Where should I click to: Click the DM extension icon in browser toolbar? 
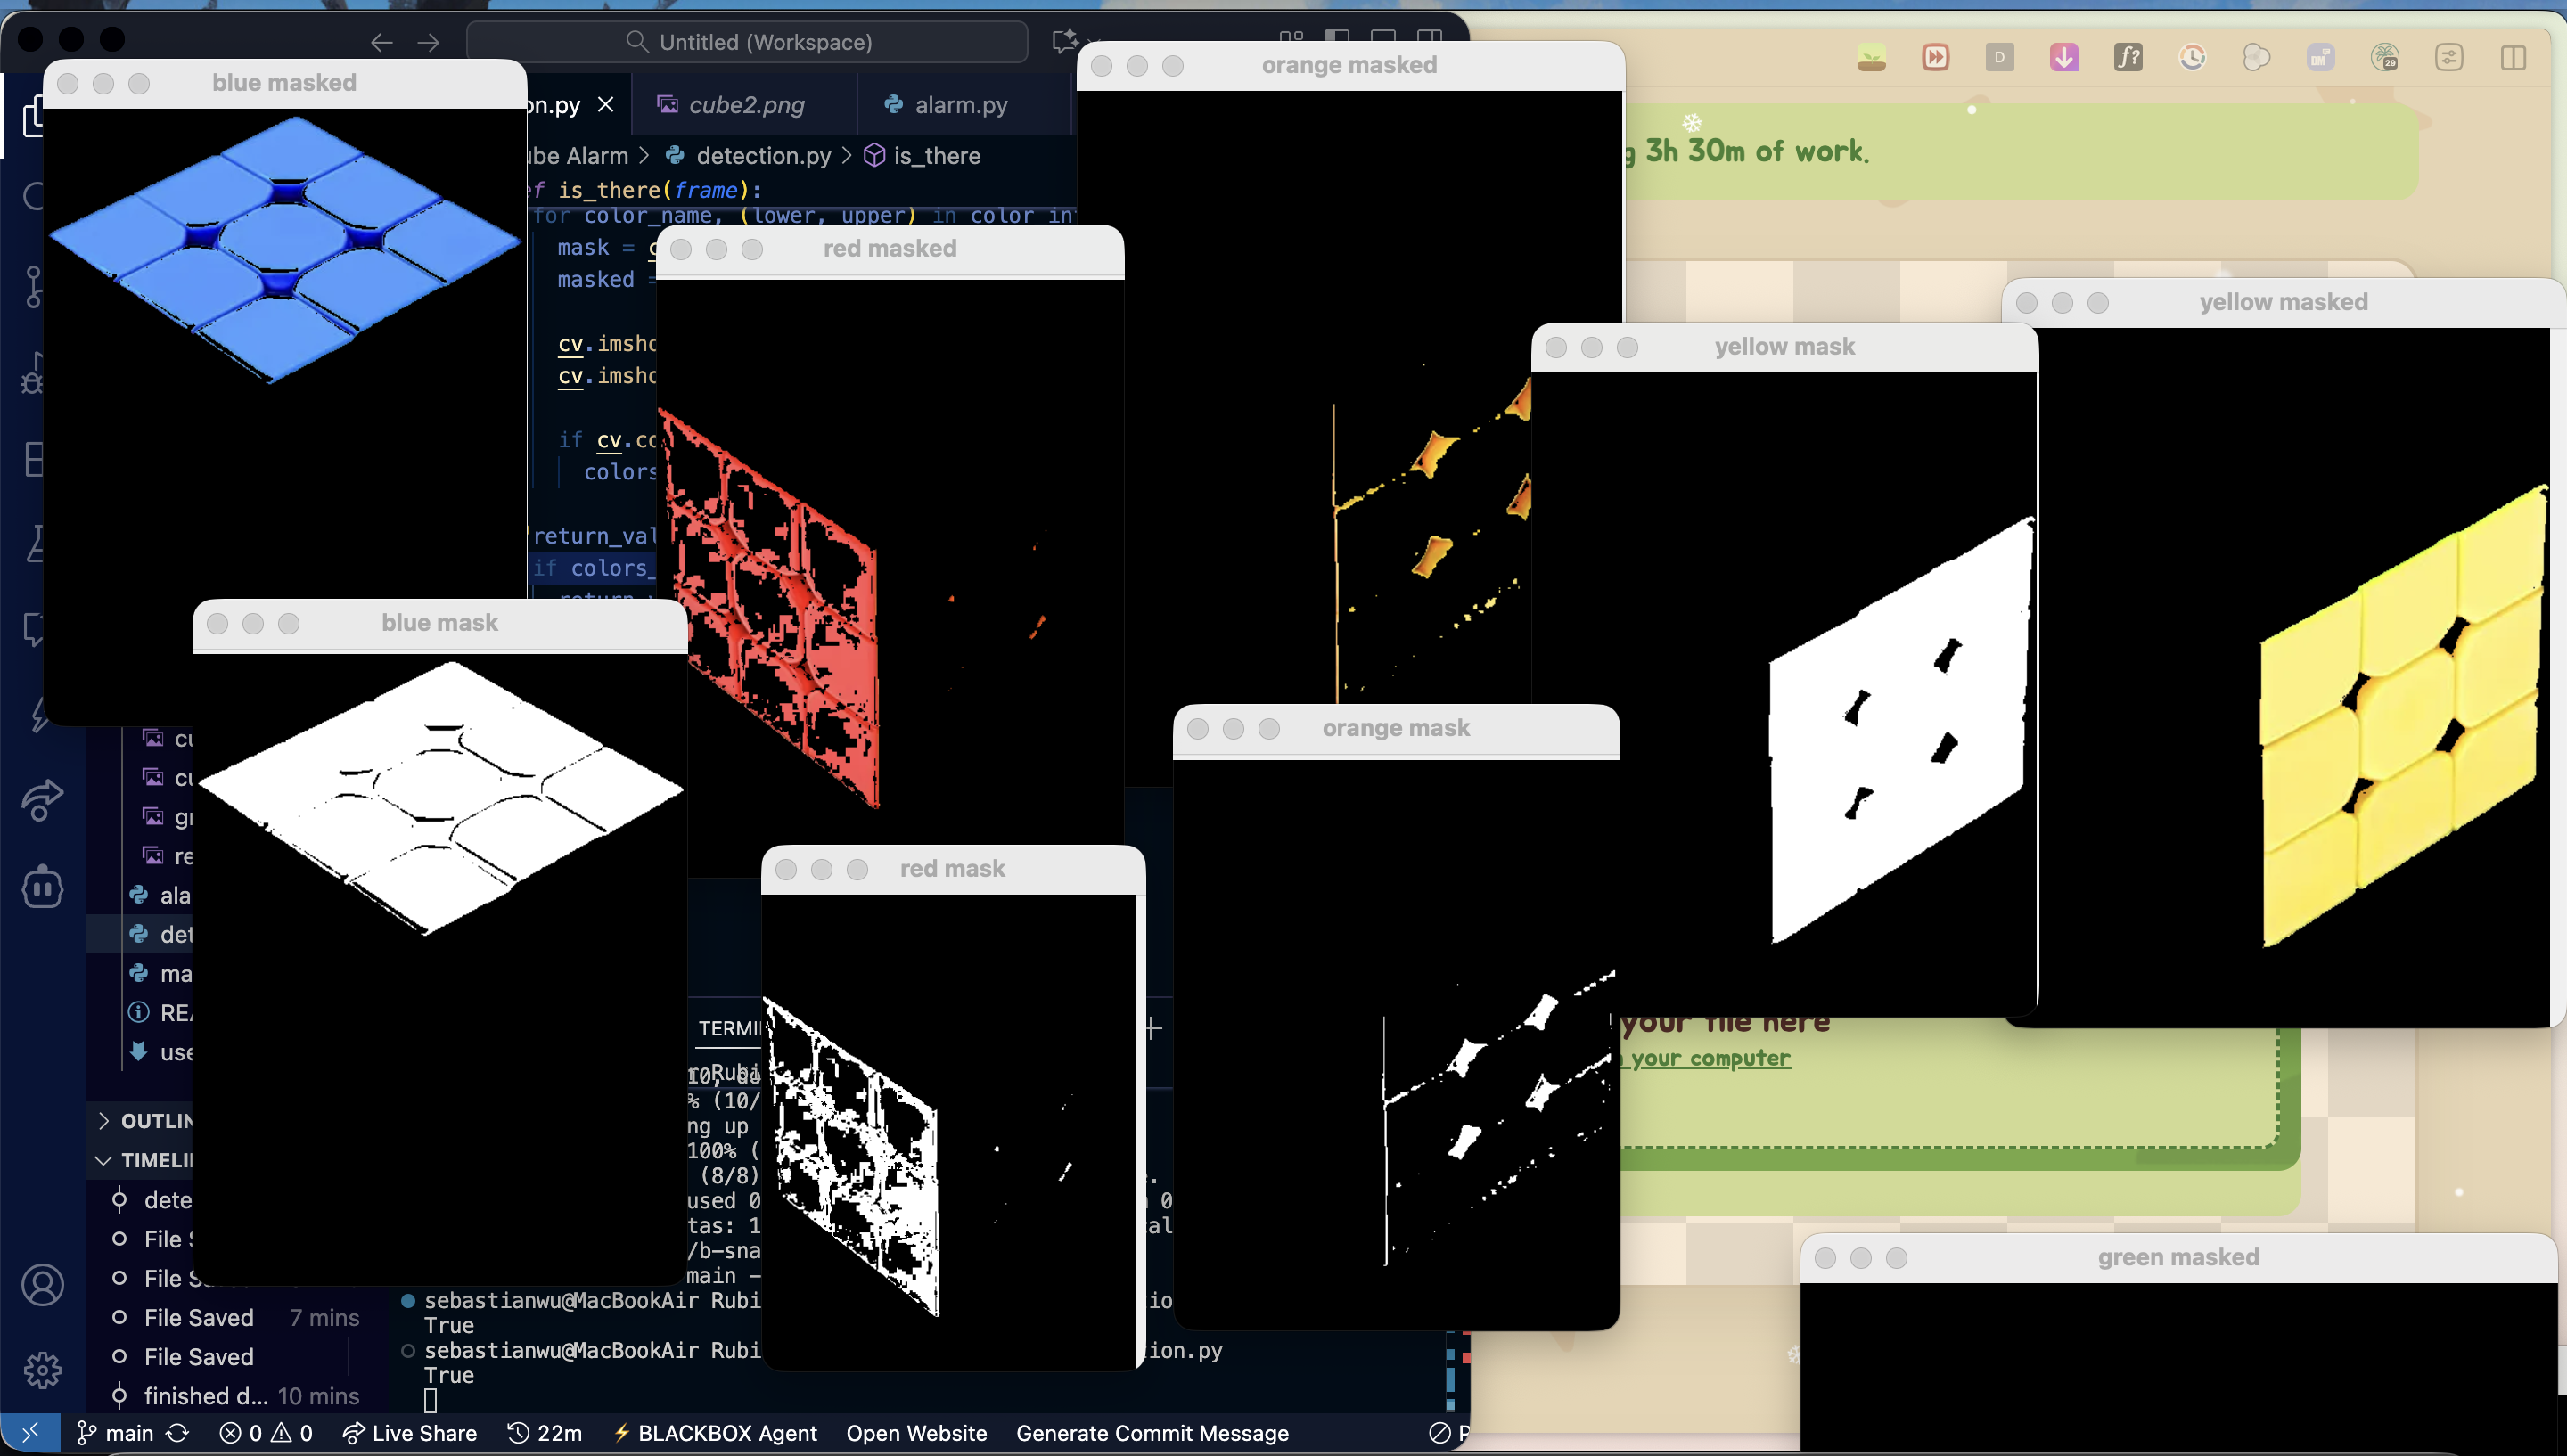coord(2320,58)
